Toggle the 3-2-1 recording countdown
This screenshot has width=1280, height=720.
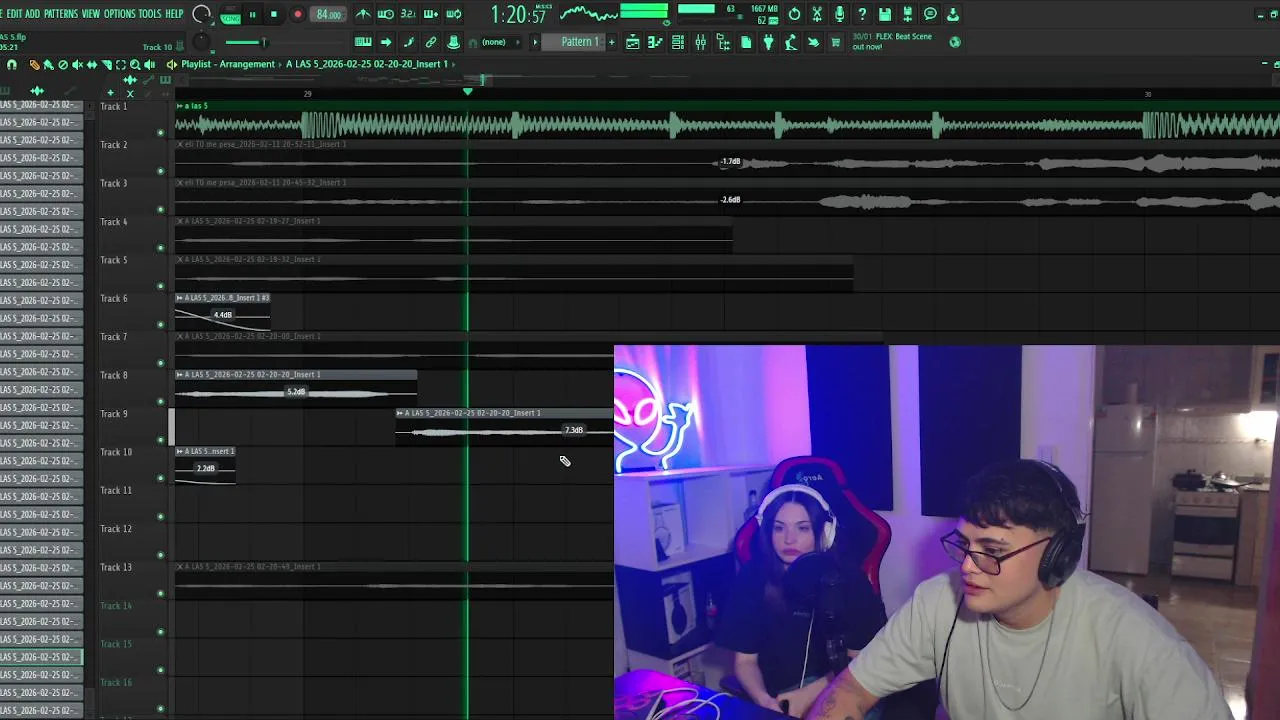408,14
